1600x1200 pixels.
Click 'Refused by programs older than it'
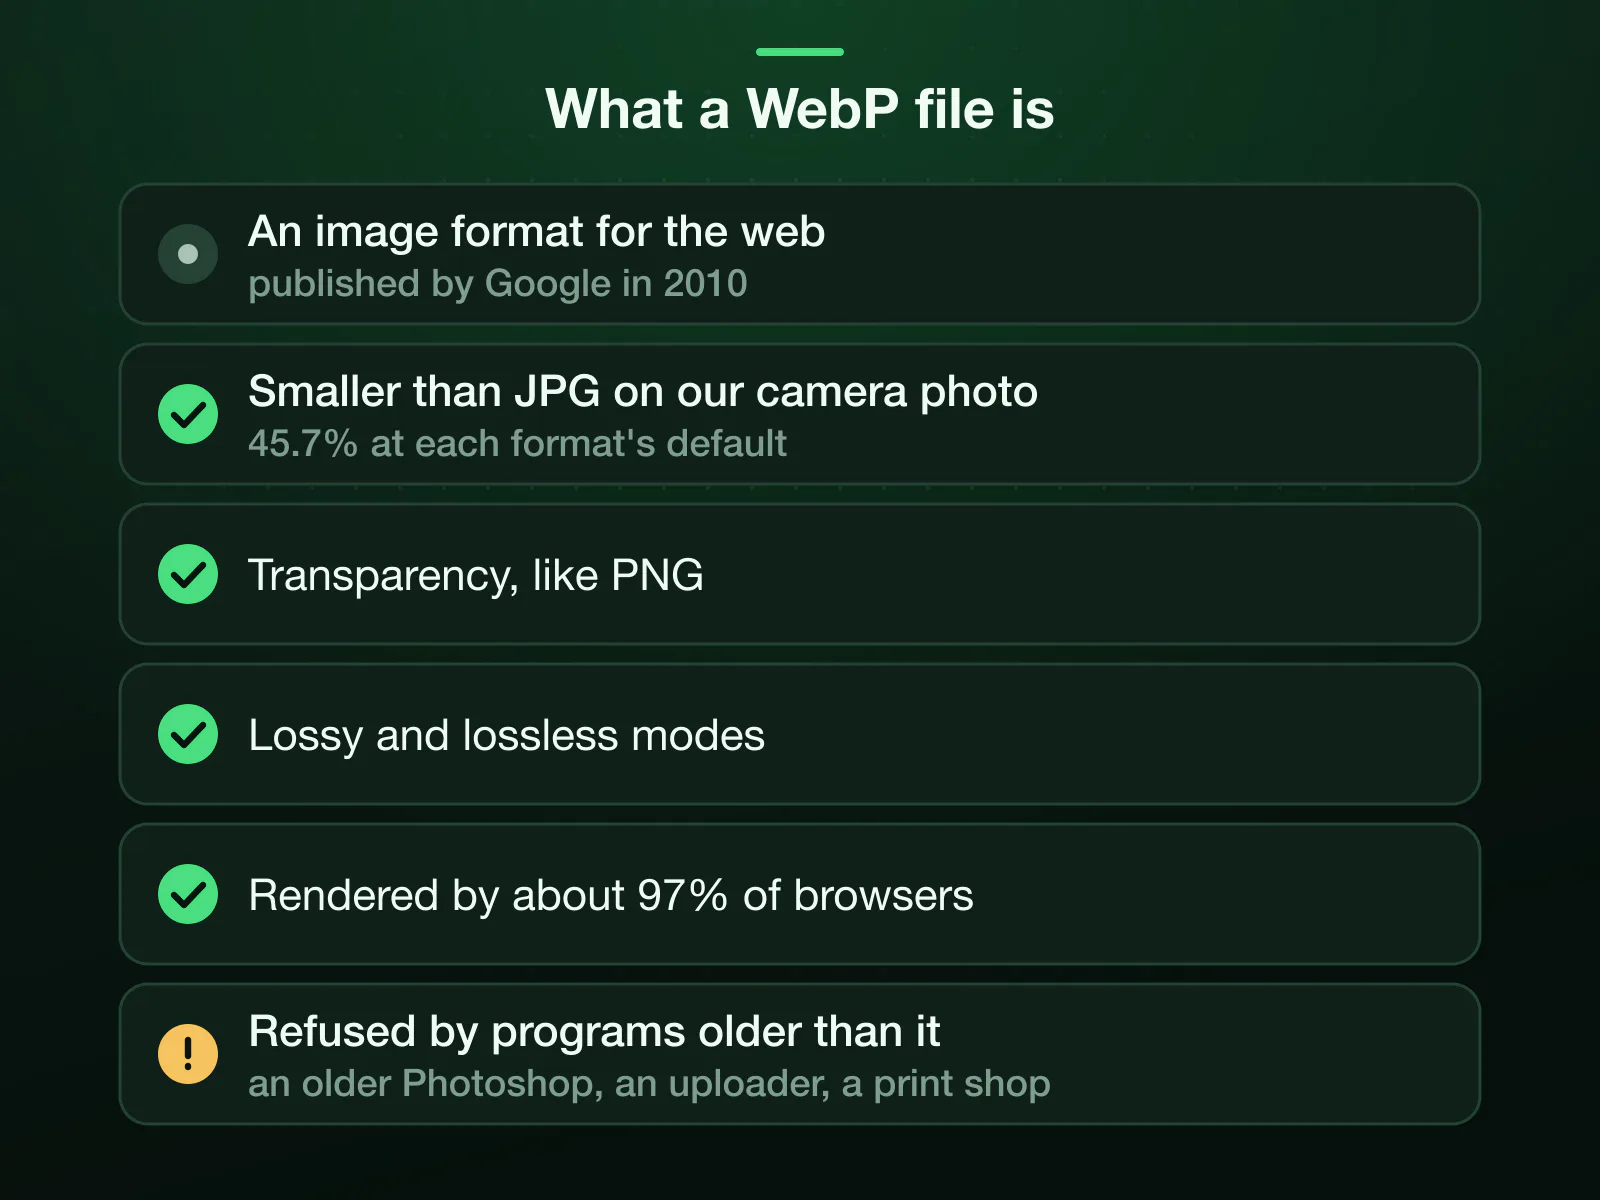click(594, 1032)
